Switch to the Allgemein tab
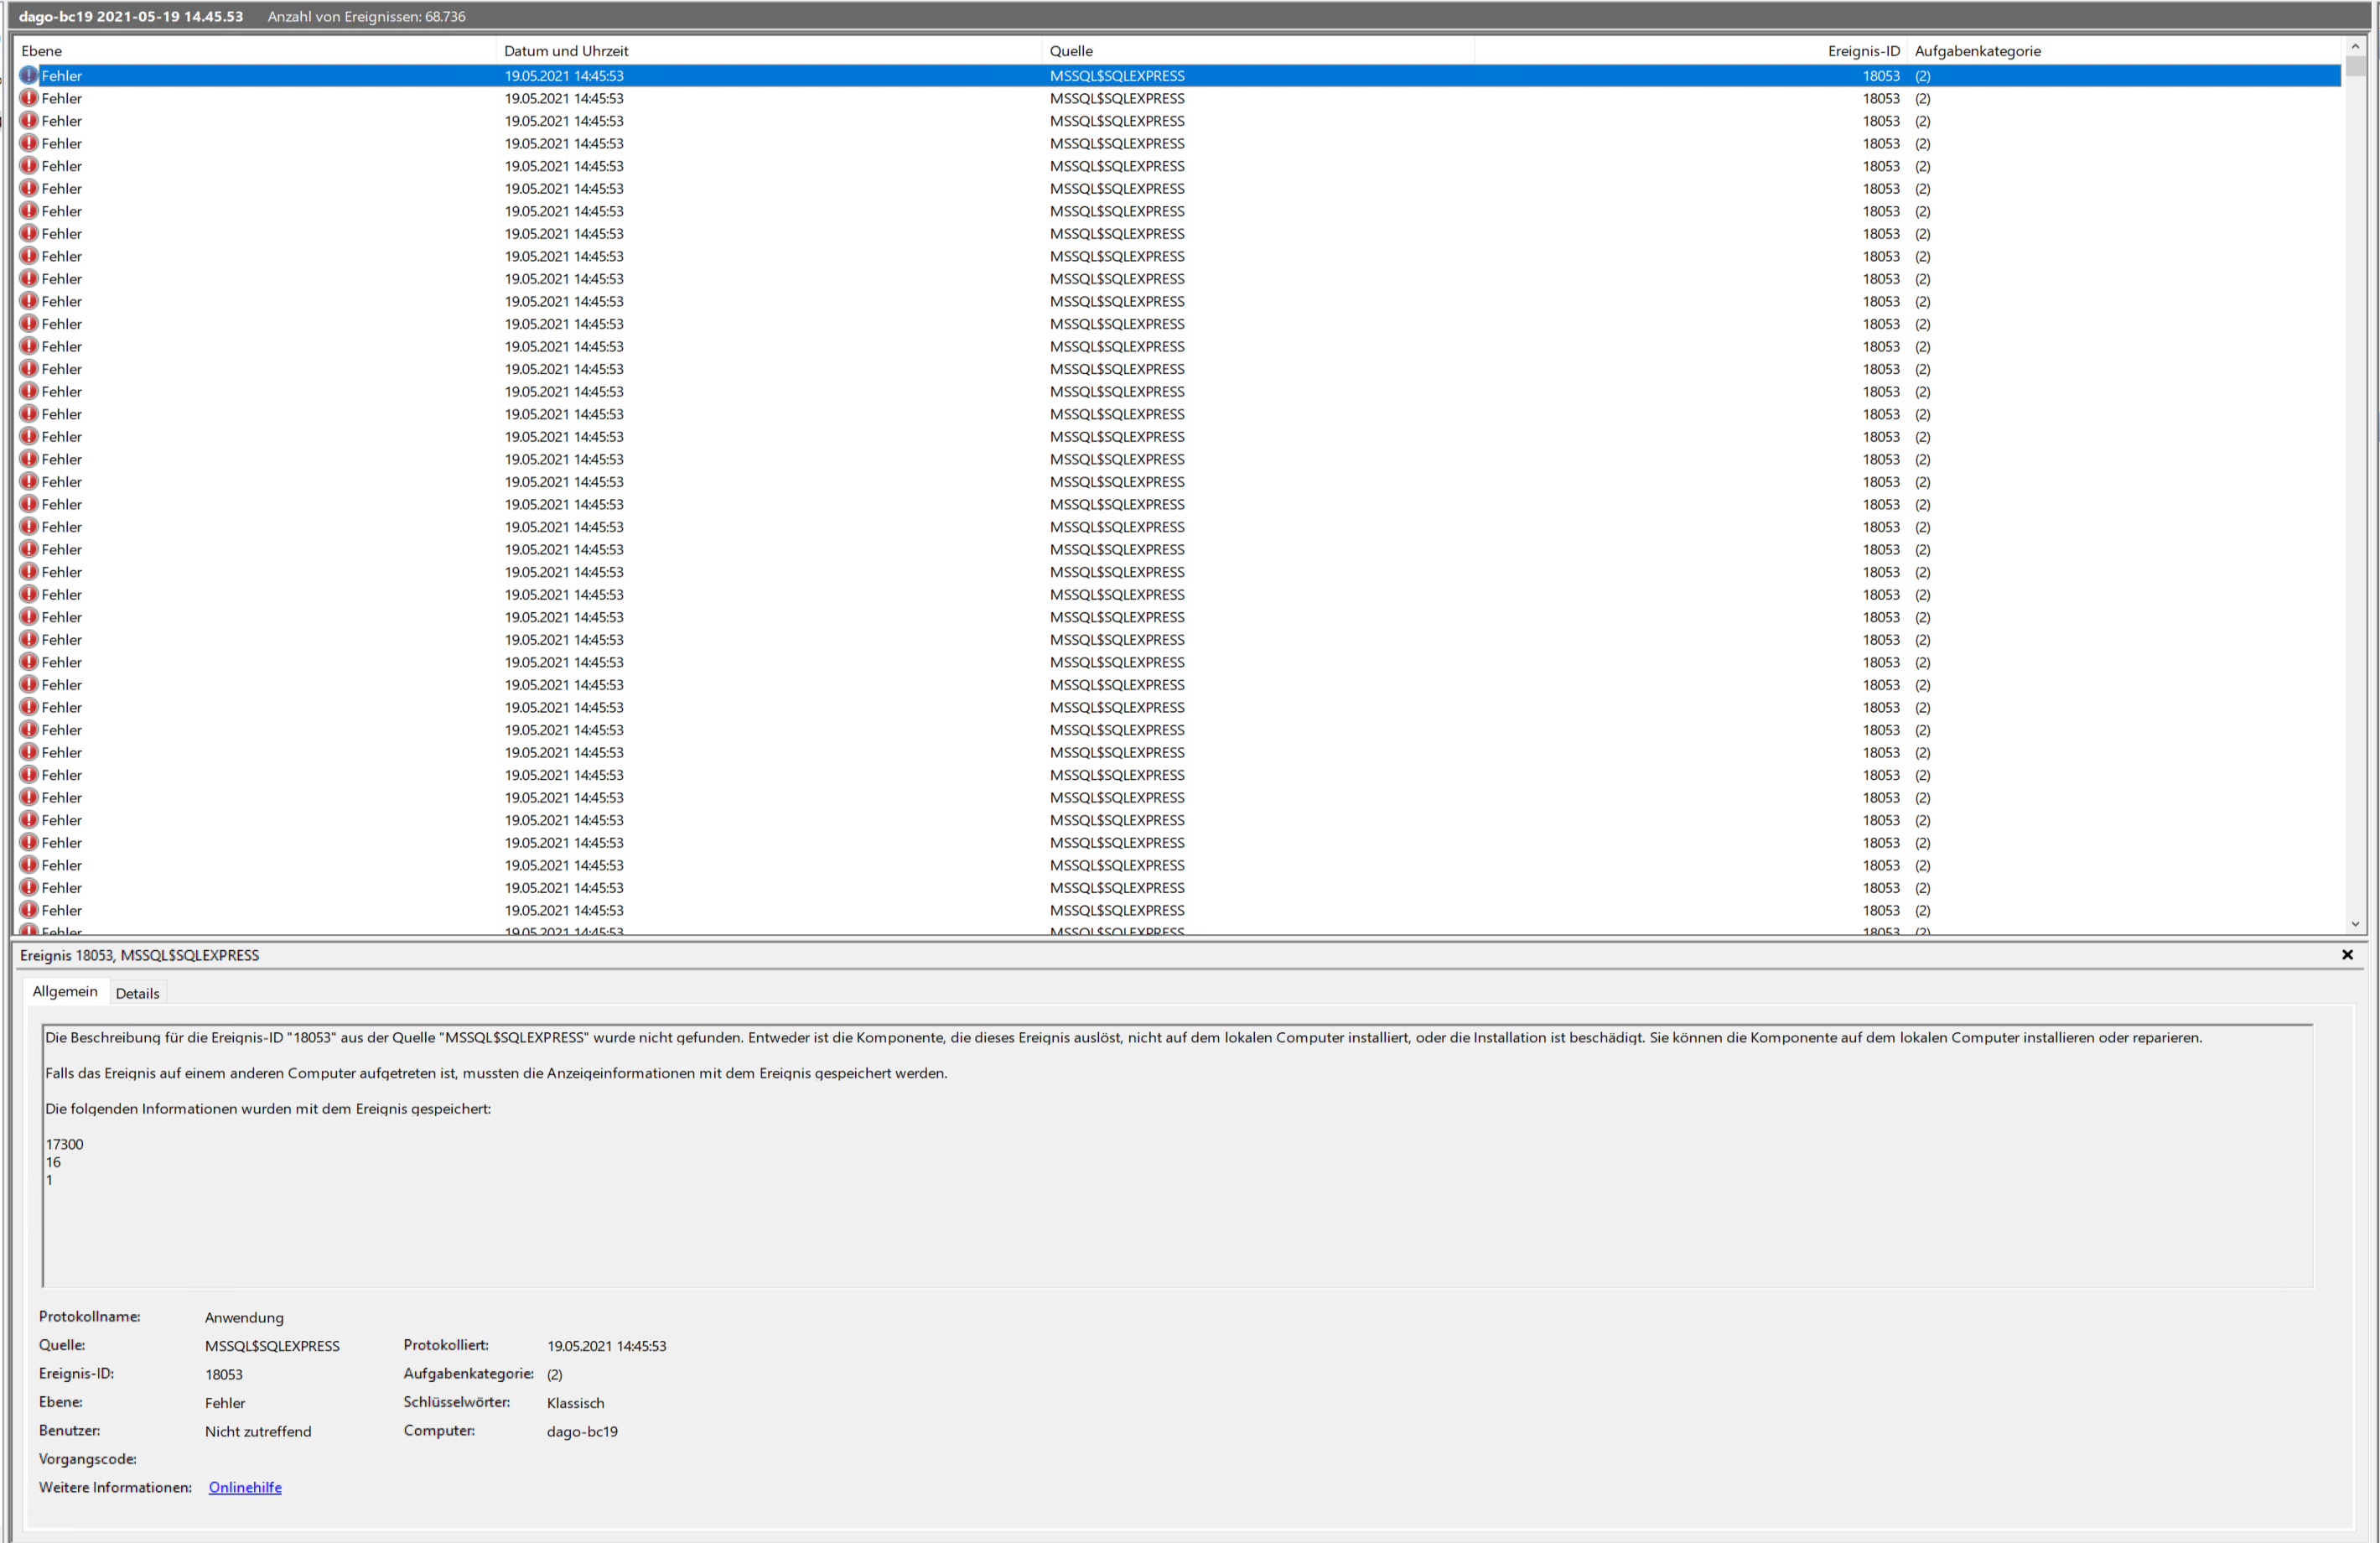Screen dimensions: 2380x1543 [65, 991]
